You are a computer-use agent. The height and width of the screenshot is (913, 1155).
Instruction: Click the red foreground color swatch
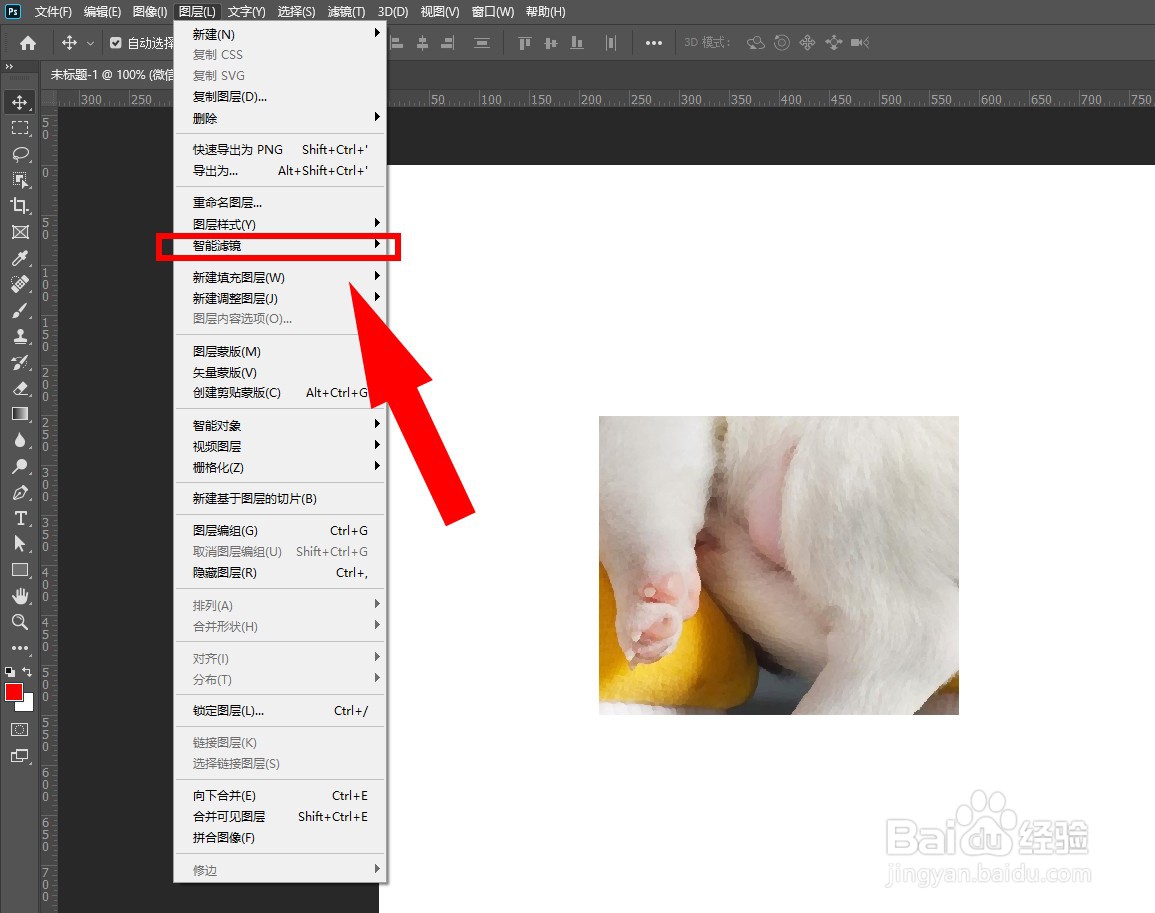13,692
